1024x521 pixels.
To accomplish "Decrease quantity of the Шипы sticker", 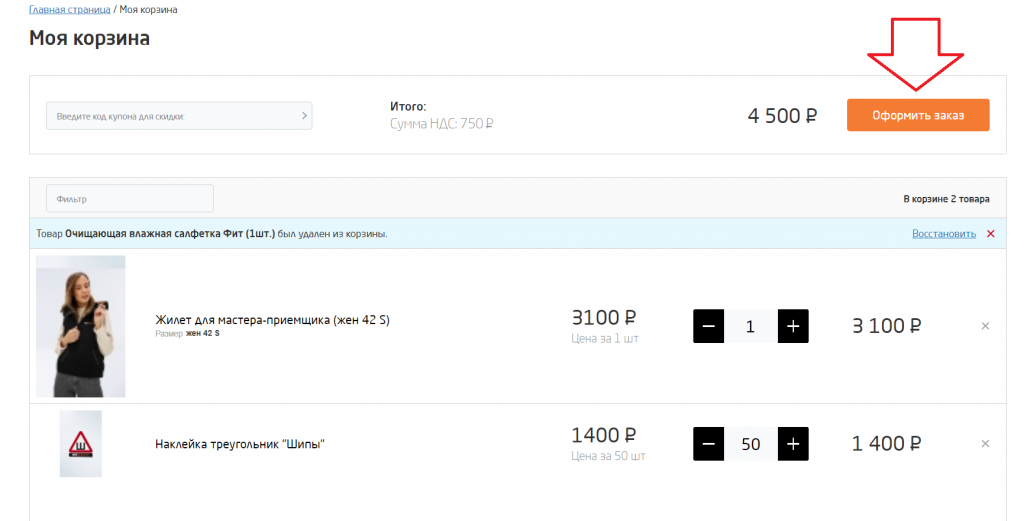I will click(x=708, y=444).
